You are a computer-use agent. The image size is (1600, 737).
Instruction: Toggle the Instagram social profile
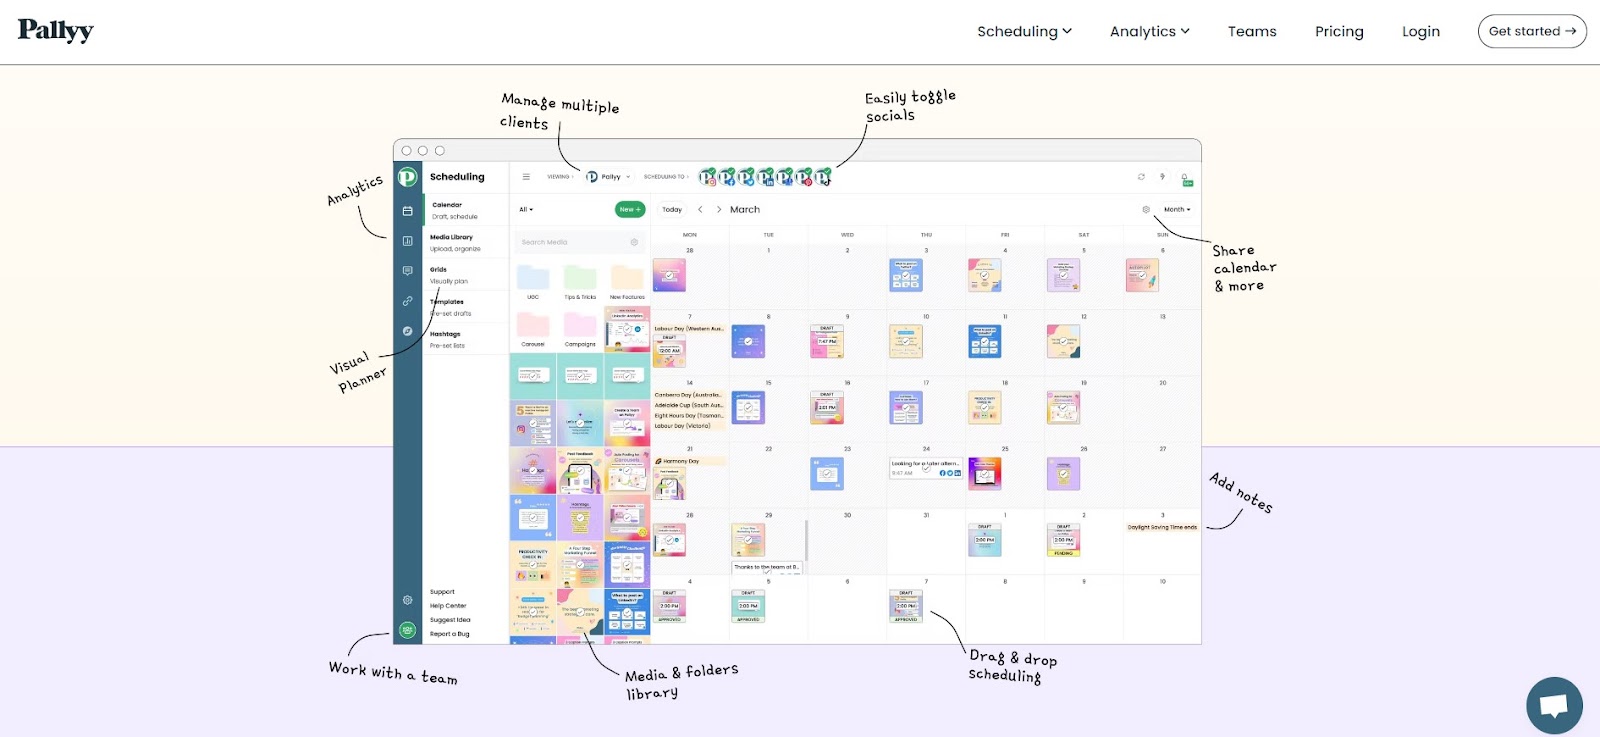708,177
